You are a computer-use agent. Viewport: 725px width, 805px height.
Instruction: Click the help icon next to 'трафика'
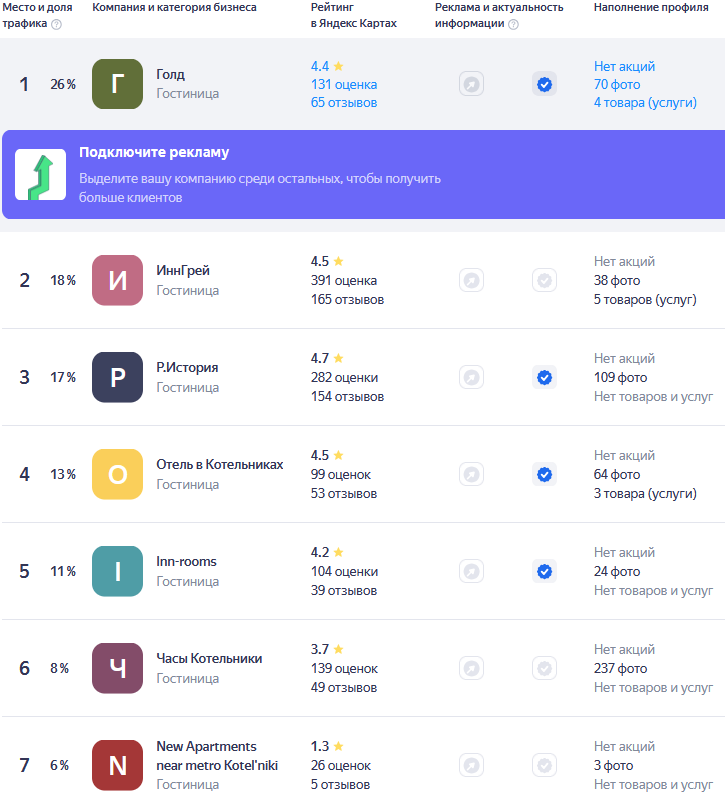(x=56, y=24)
